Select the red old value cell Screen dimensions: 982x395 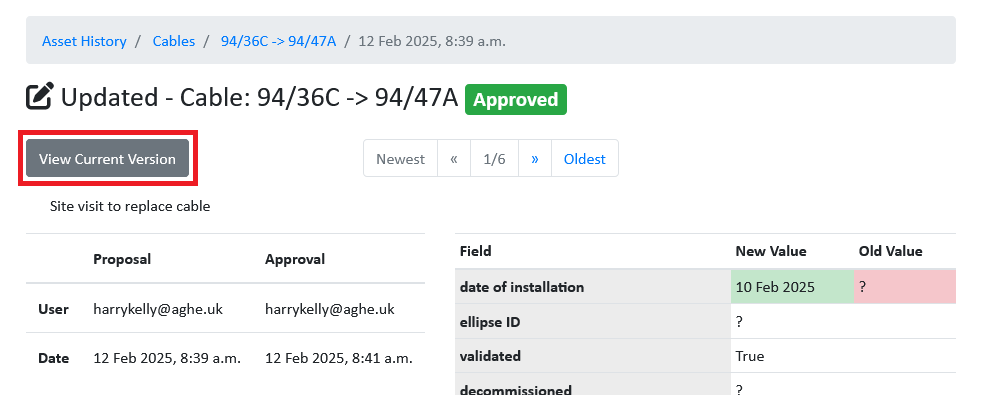905,287
